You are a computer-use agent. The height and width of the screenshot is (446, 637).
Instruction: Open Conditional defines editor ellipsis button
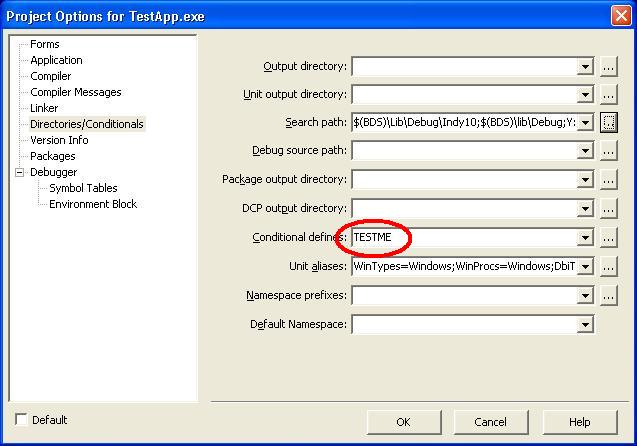click(x=609, y=238)
